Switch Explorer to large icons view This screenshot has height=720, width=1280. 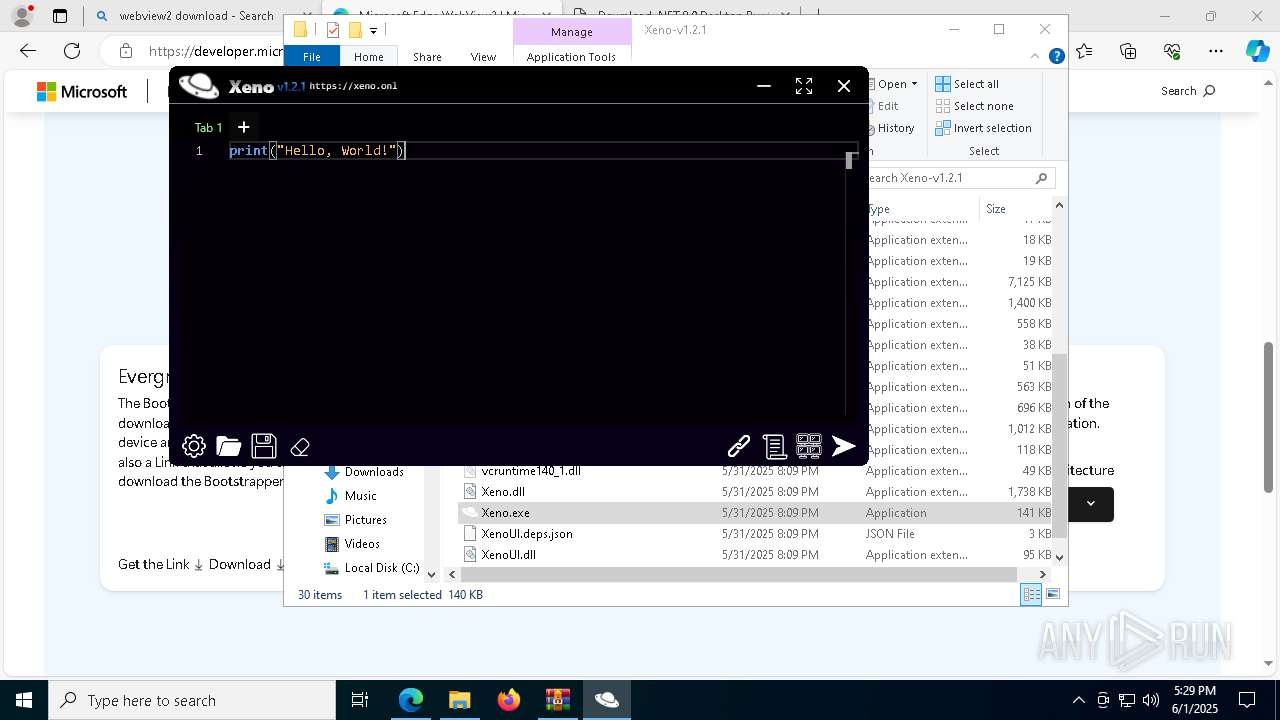pos(1052,595)
